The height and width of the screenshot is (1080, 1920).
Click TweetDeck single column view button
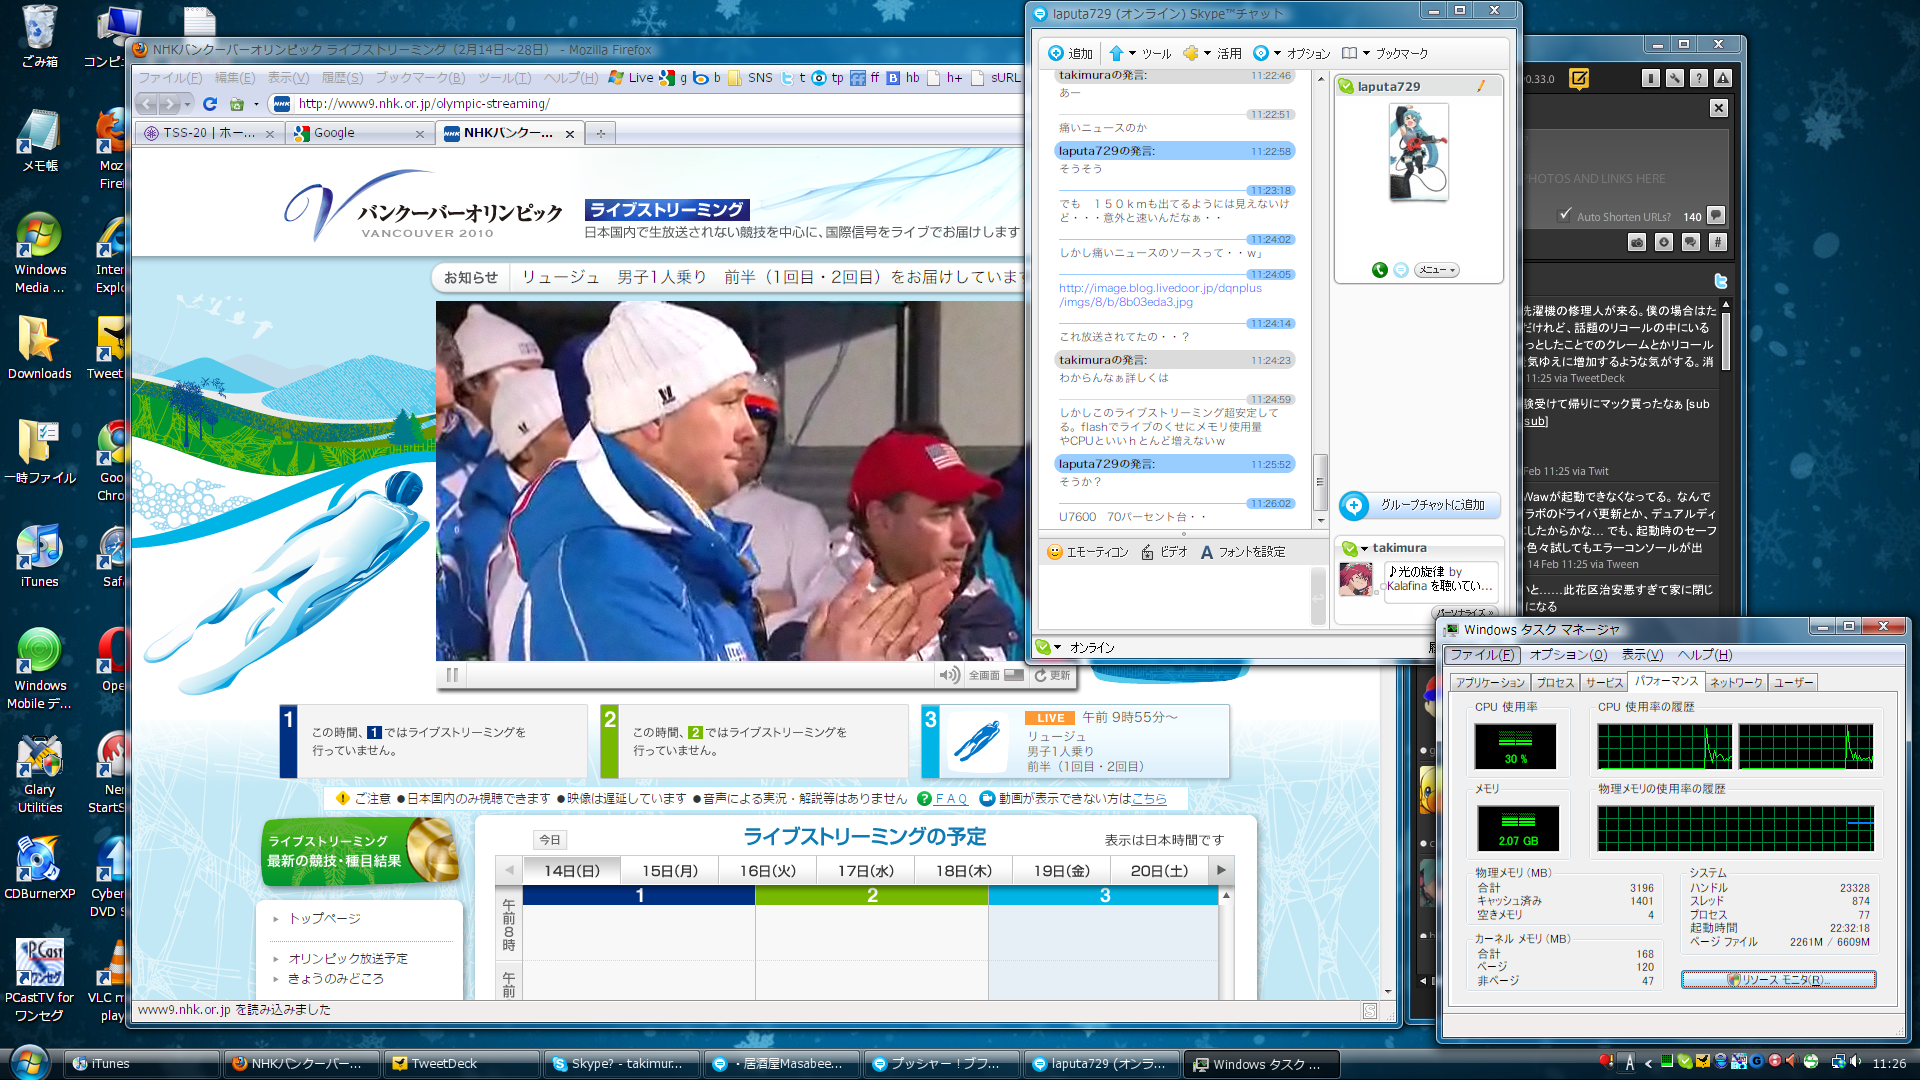tap(1651, 78)
